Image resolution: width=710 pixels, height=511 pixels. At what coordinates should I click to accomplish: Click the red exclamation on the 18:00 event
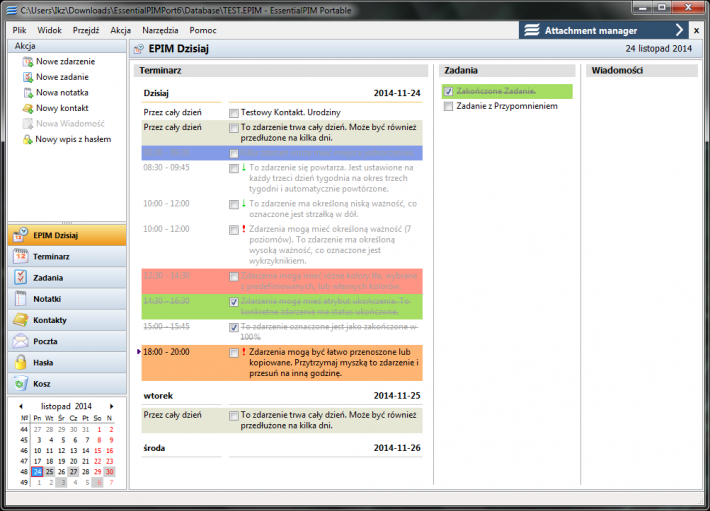244,352
